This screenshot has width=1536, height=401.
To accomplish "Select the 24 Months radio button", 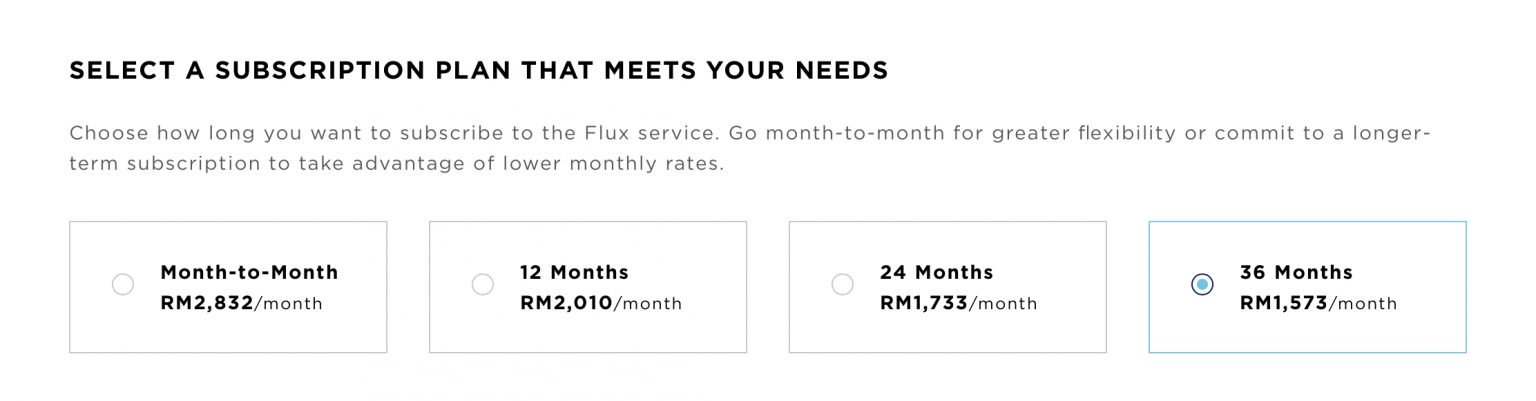I will [x=843, y=285].
